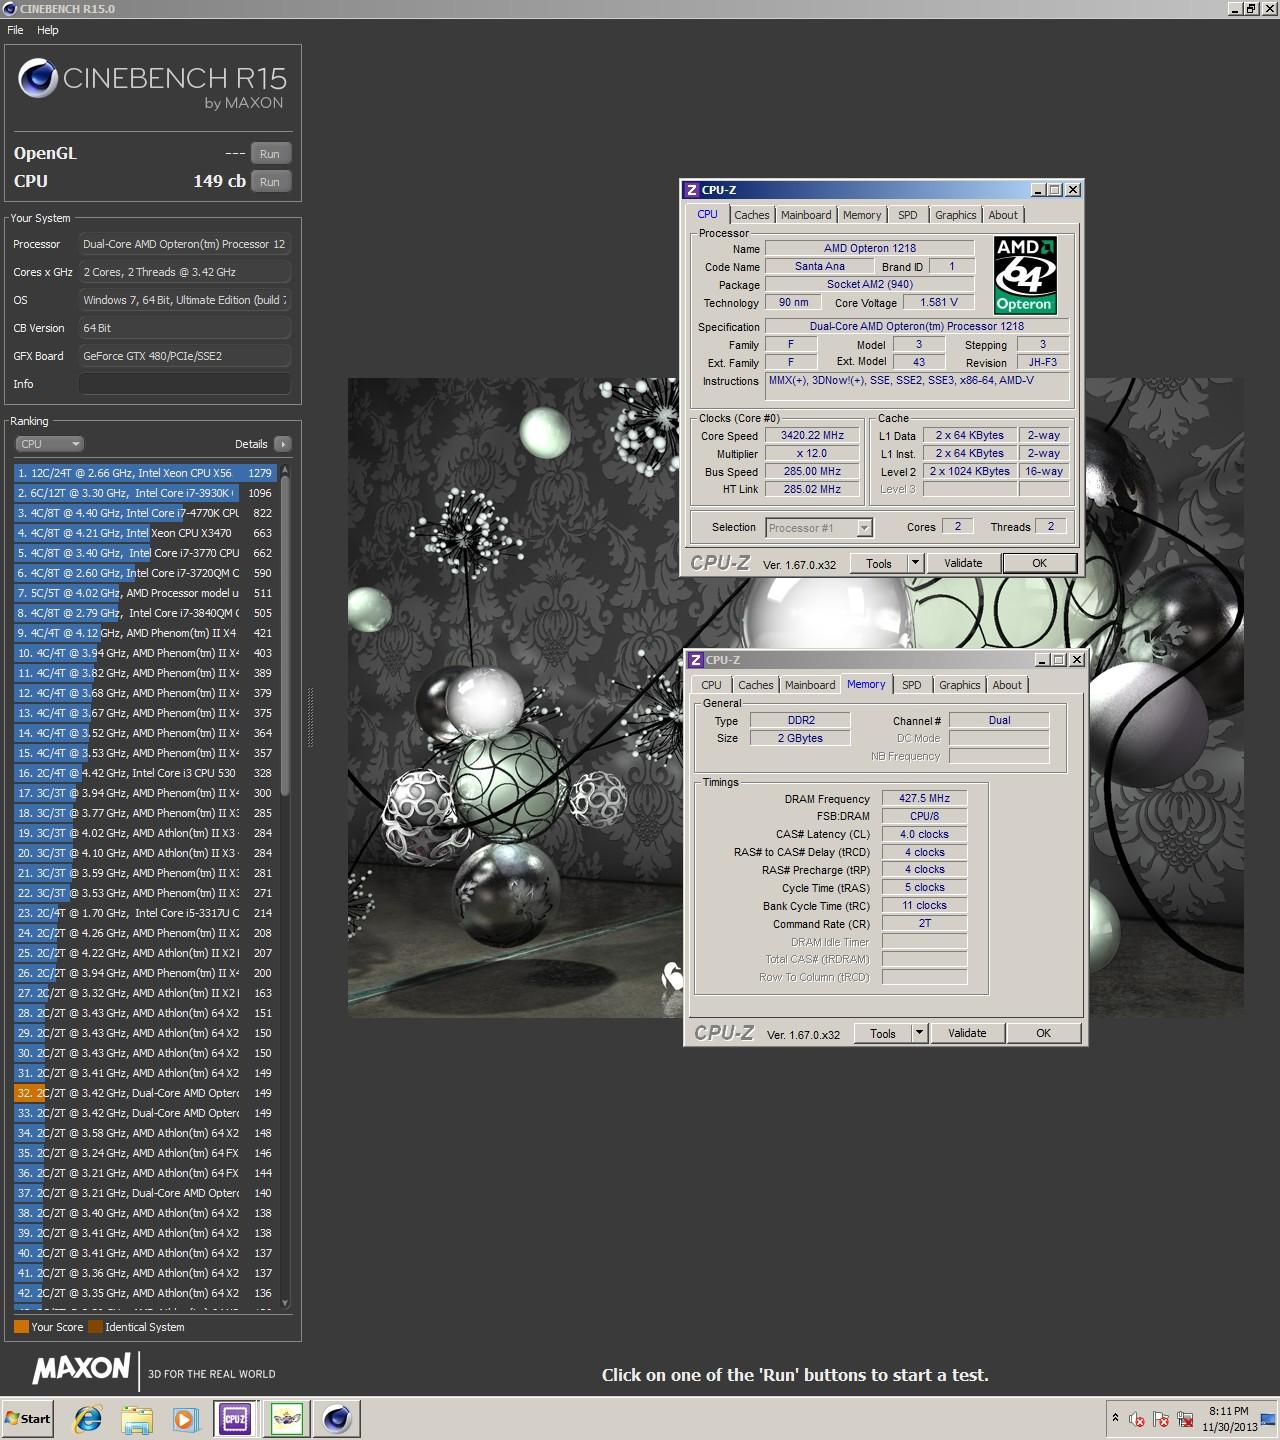Click the Bus Speed 285.00 MHz value
Viewport: 1280px width, 1440px height.
point(812,472)
